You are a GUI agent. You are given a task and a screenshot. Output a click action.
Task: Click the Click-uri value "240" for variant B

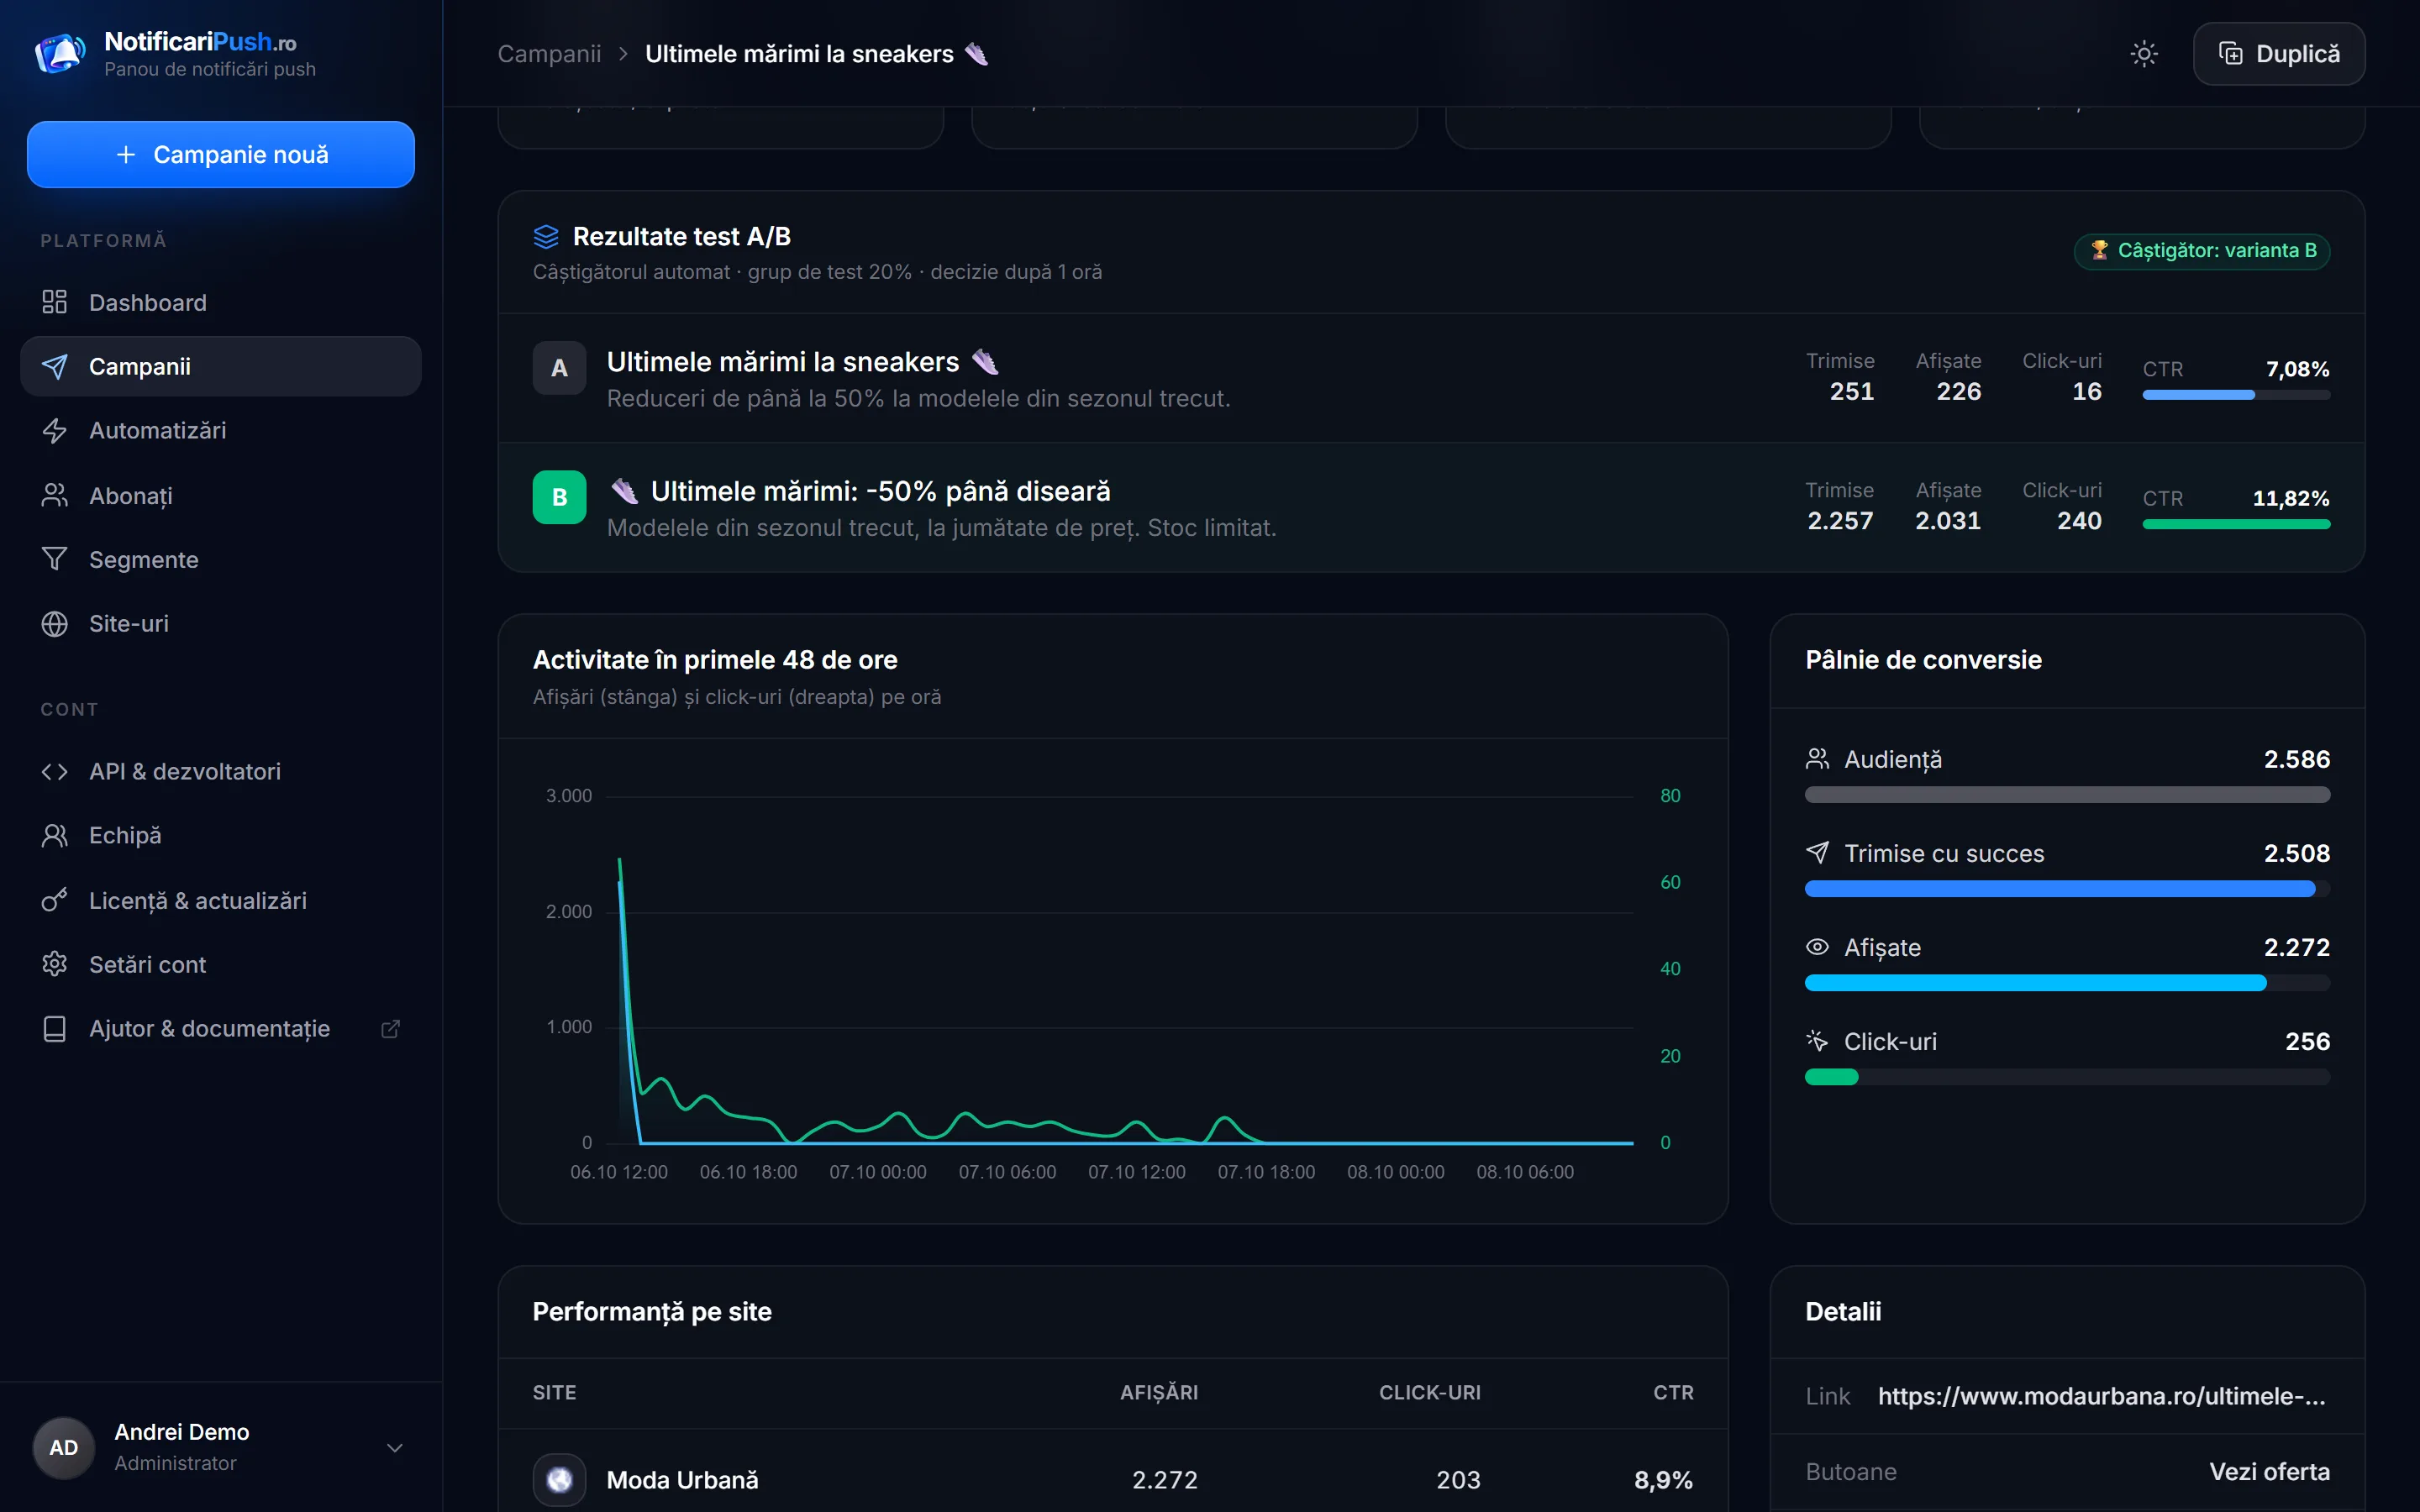(x=2079, y=521)
